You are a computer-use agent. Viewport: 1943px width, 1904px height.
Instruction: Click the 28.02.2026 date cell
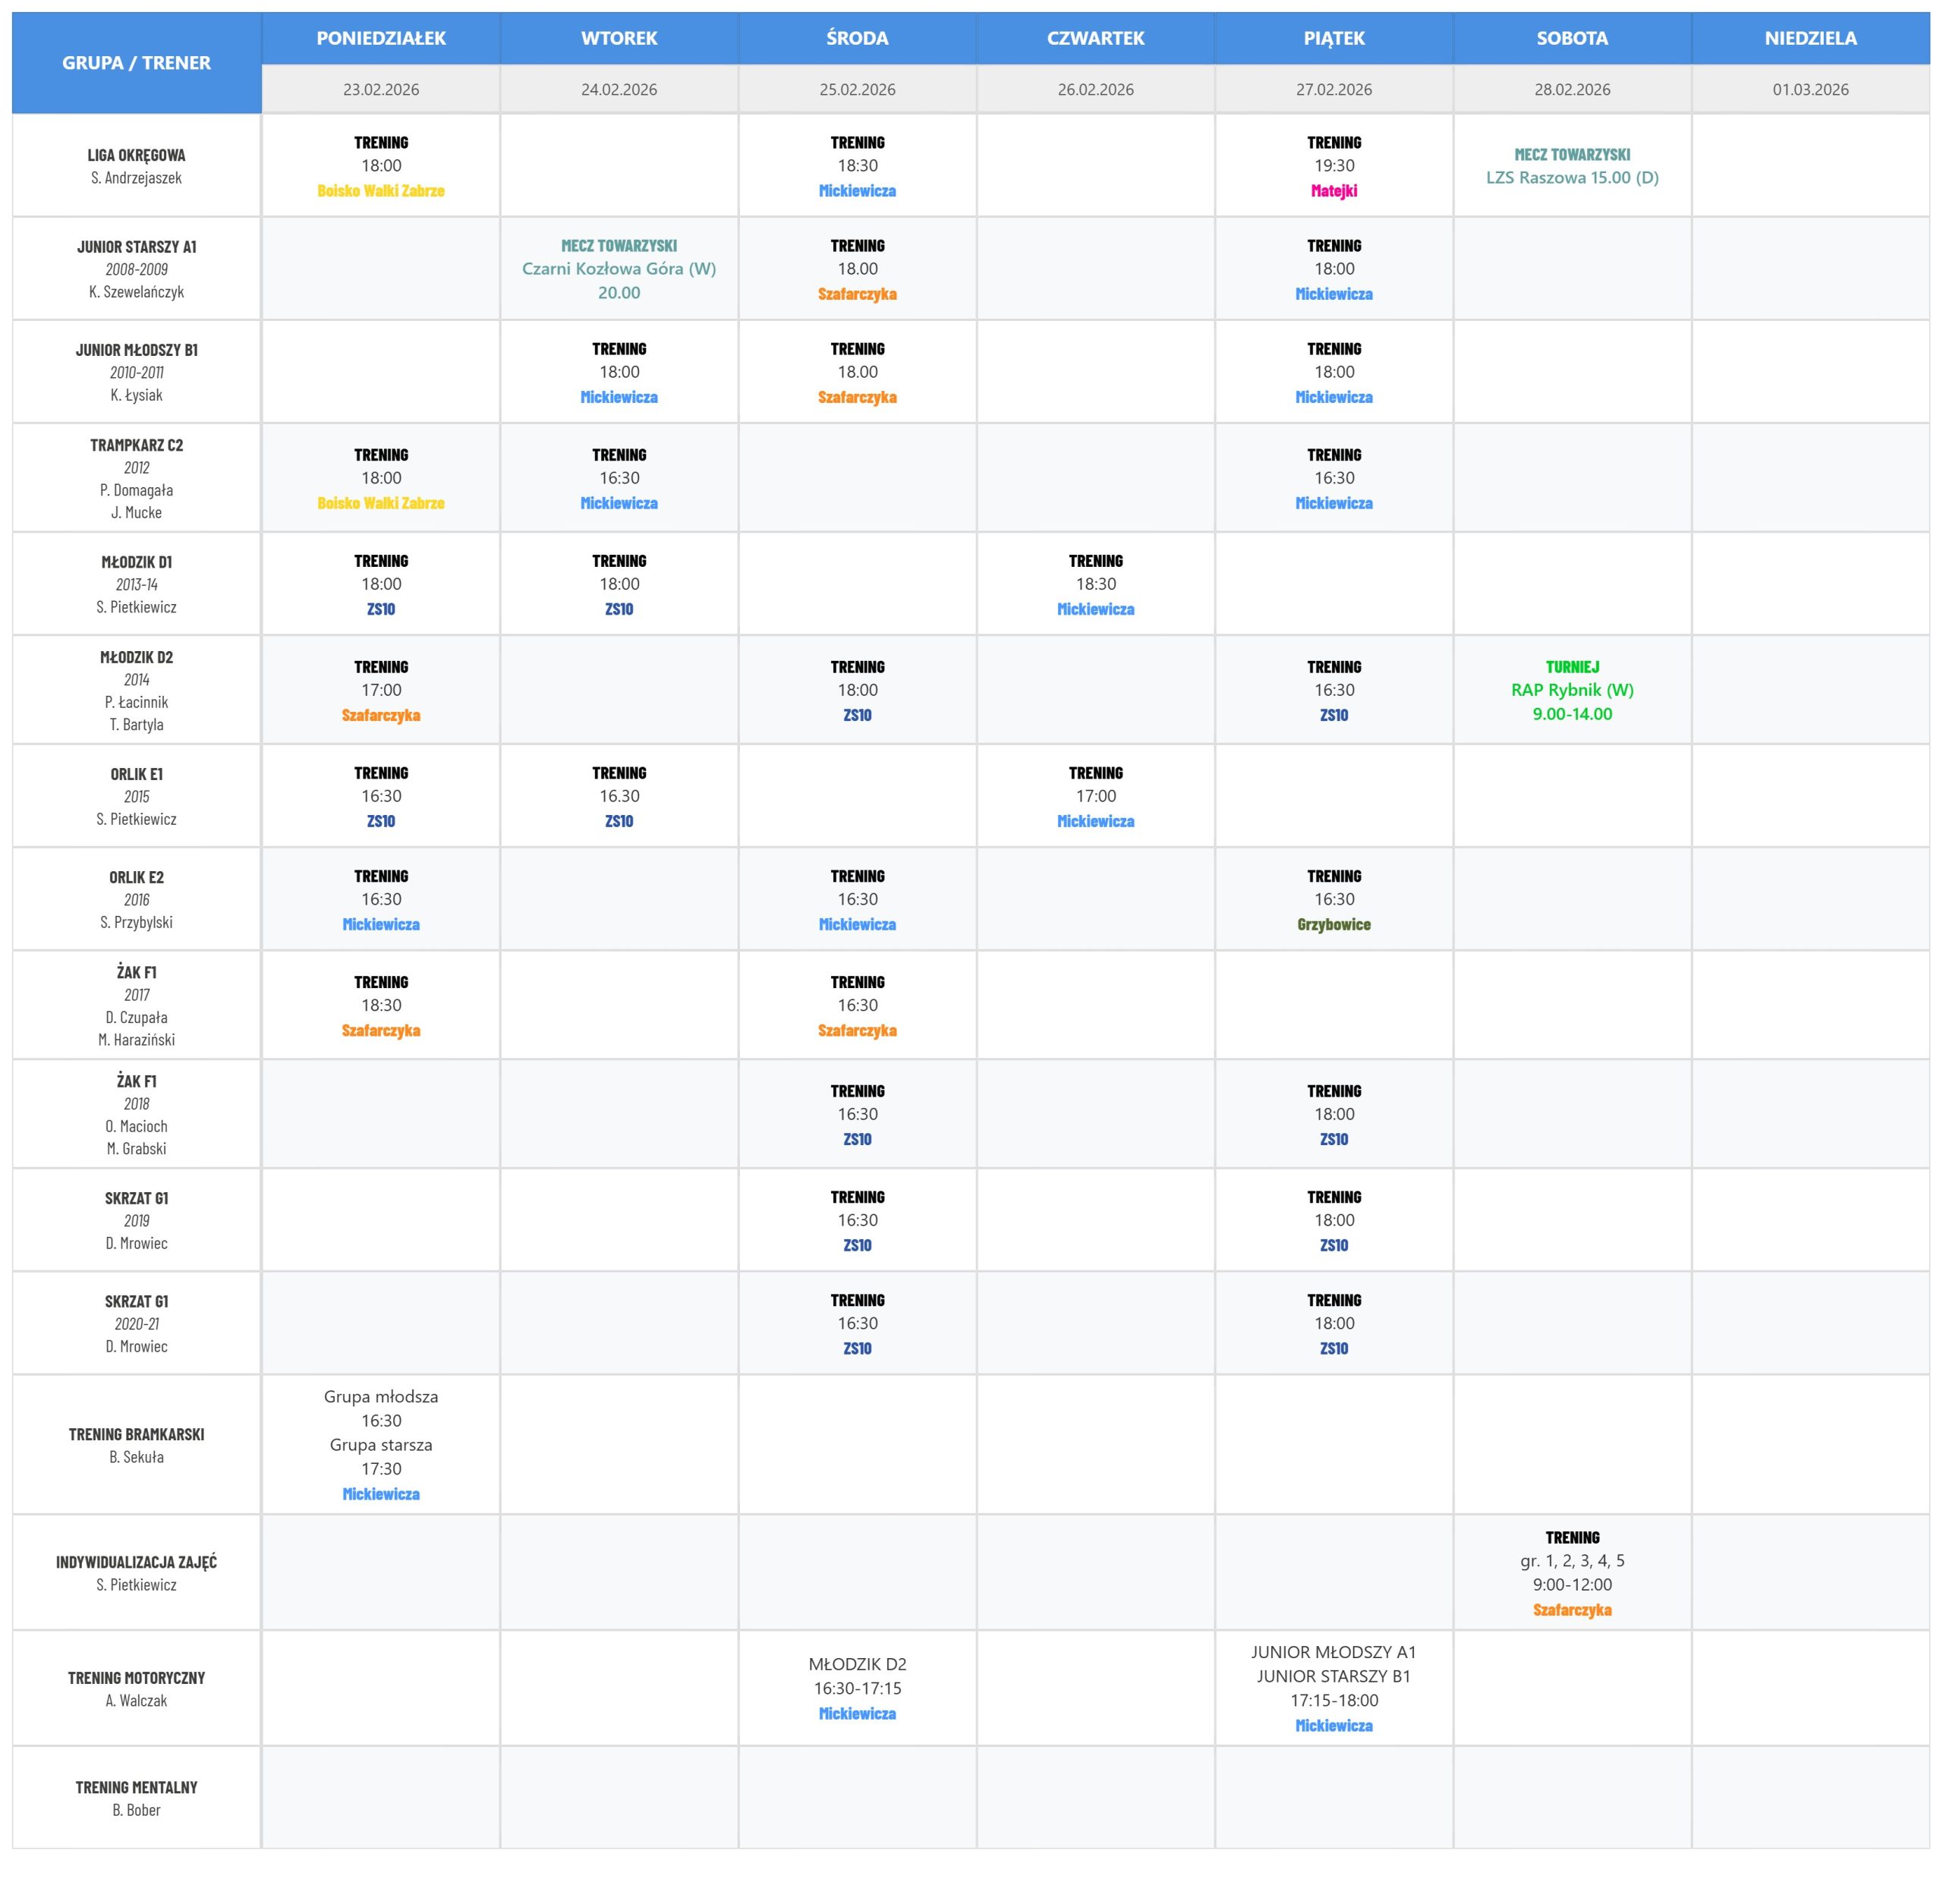pos(1572,90)
